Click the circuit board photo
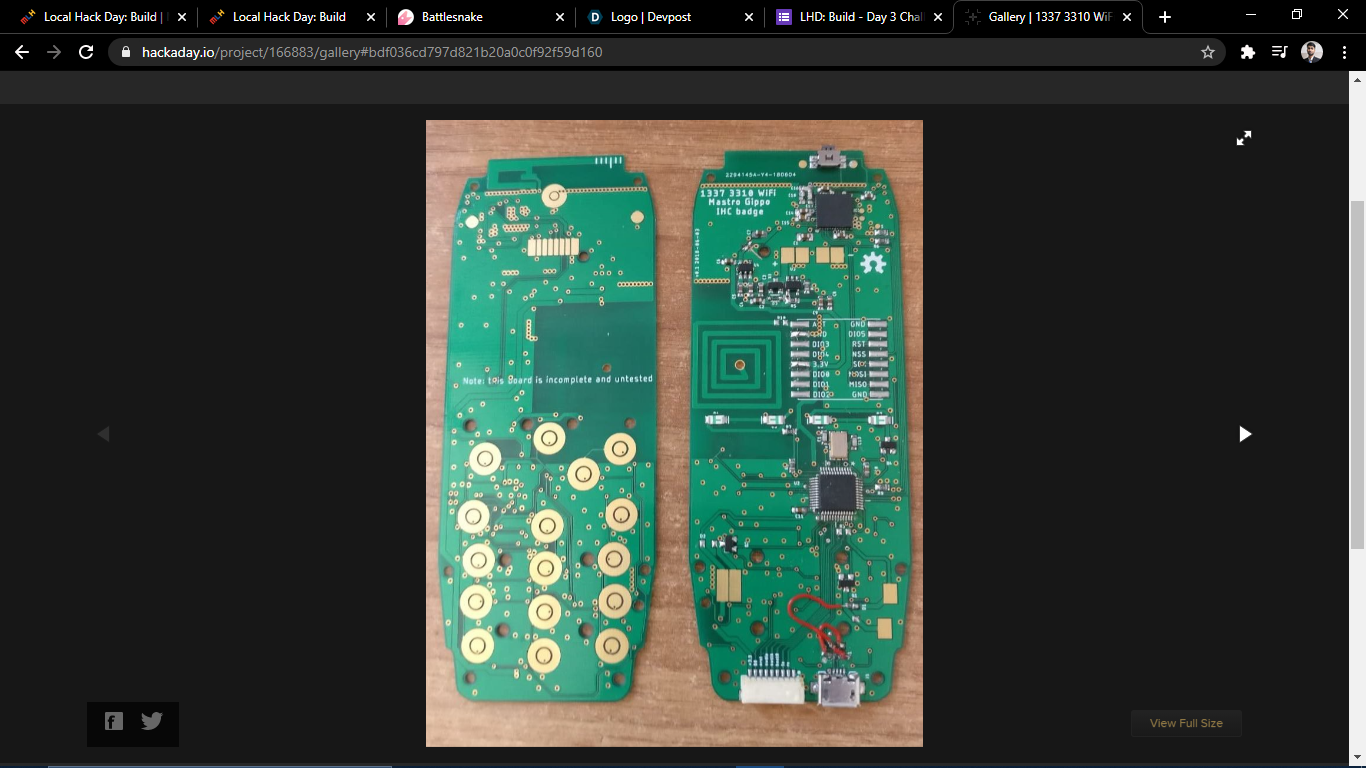The height and width of the screenshot is (768, 1366). click(x=674, y=433)
